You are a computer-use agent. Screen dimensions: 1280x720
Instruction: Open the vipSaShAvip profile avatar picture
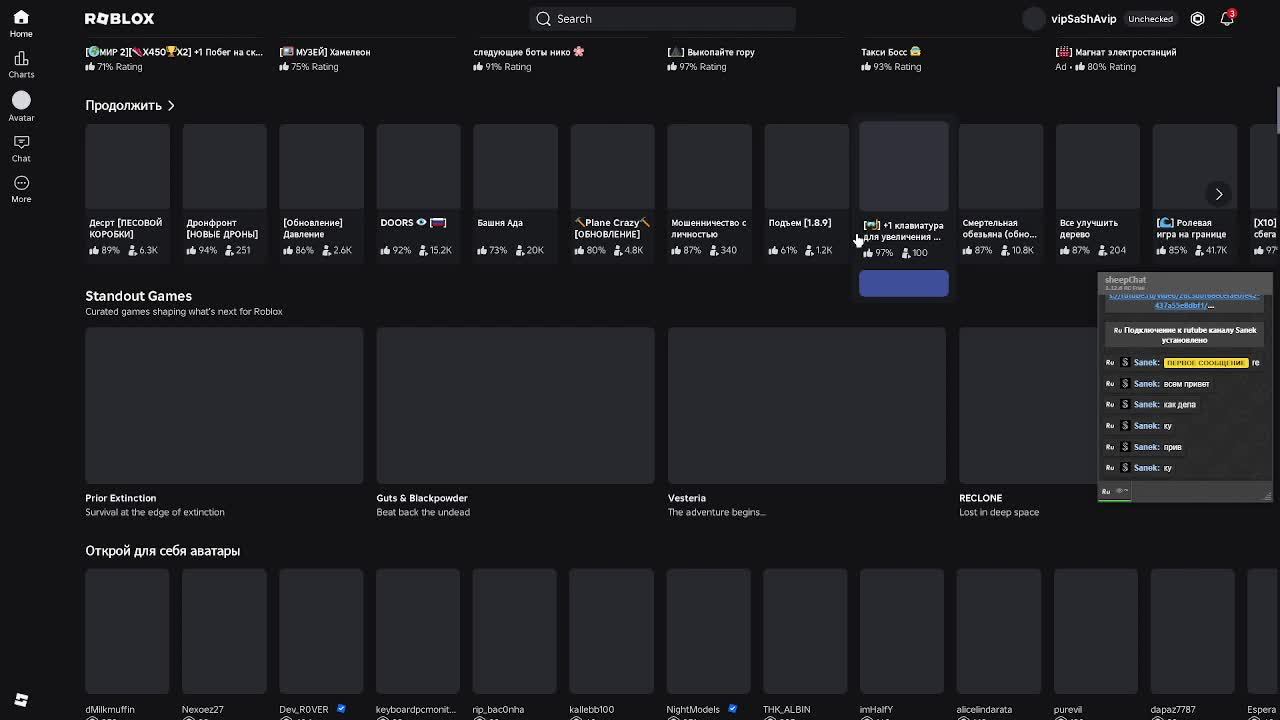click(1034, 19)
